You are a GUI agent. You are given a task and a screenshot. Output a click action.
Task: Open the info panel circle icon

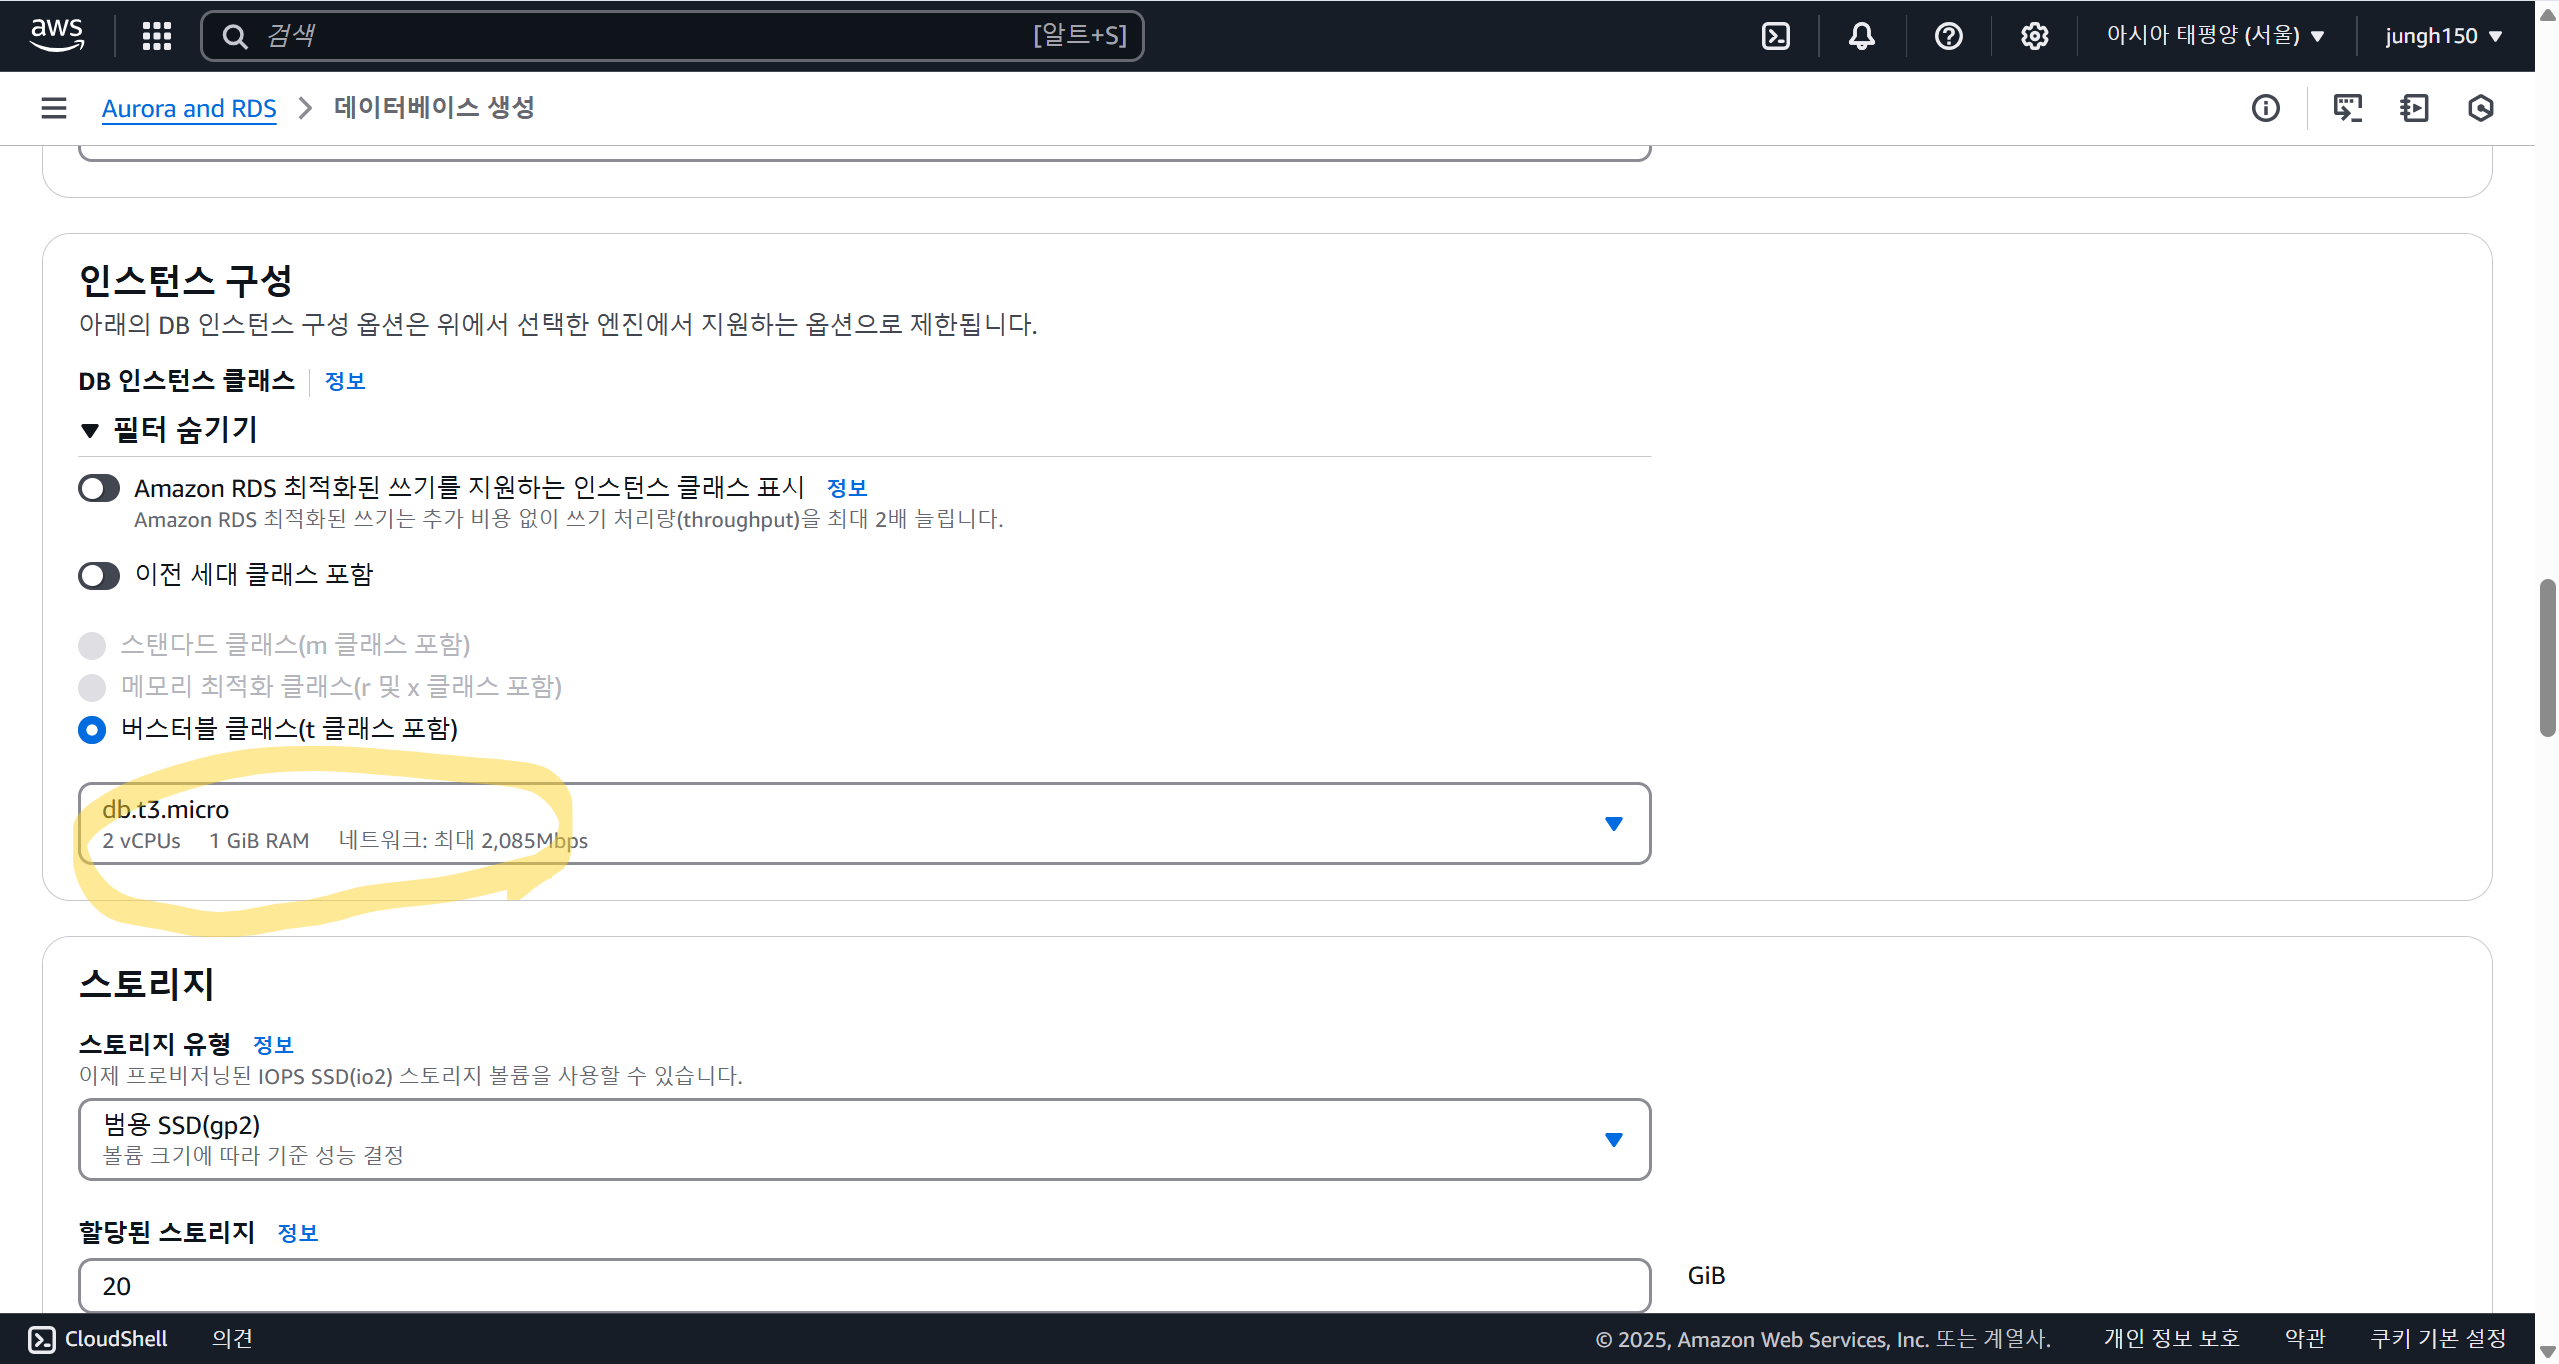click(x=2265, y=108)
